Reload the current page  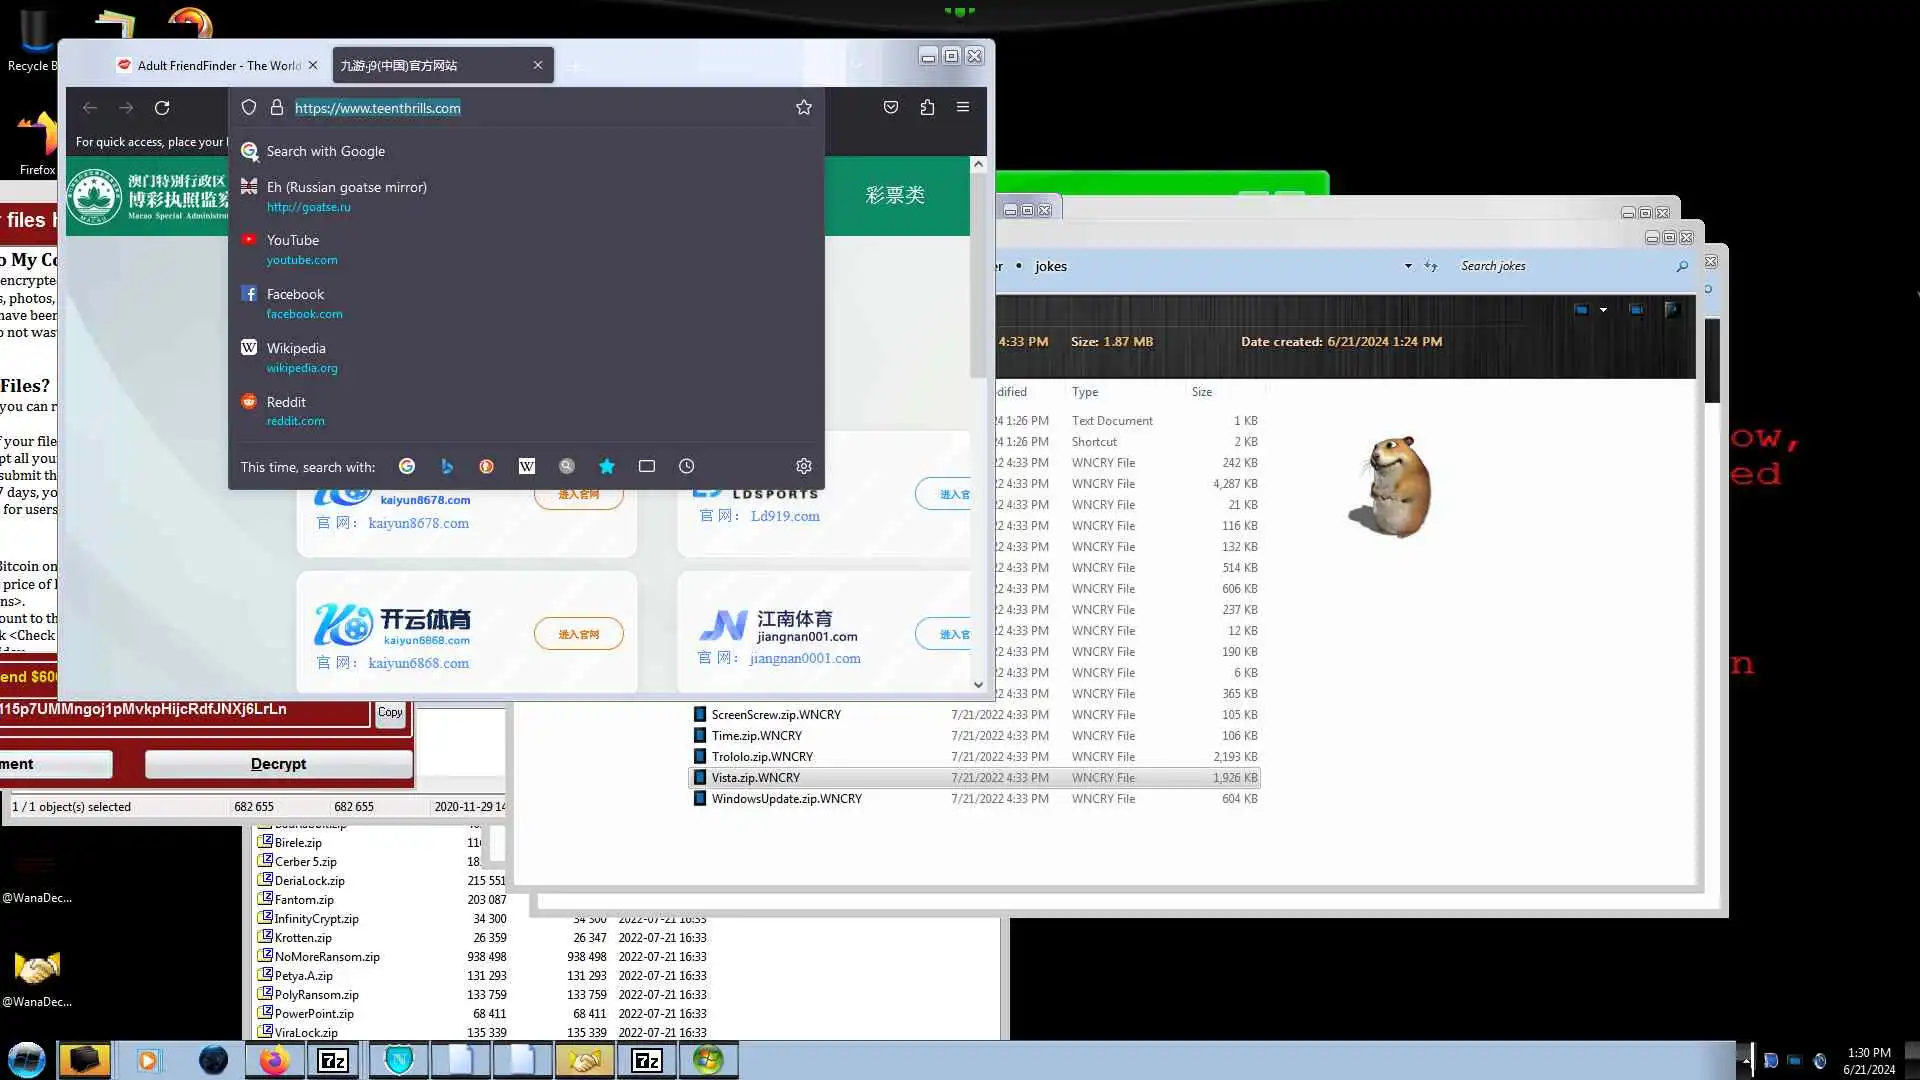click(162, 108)
